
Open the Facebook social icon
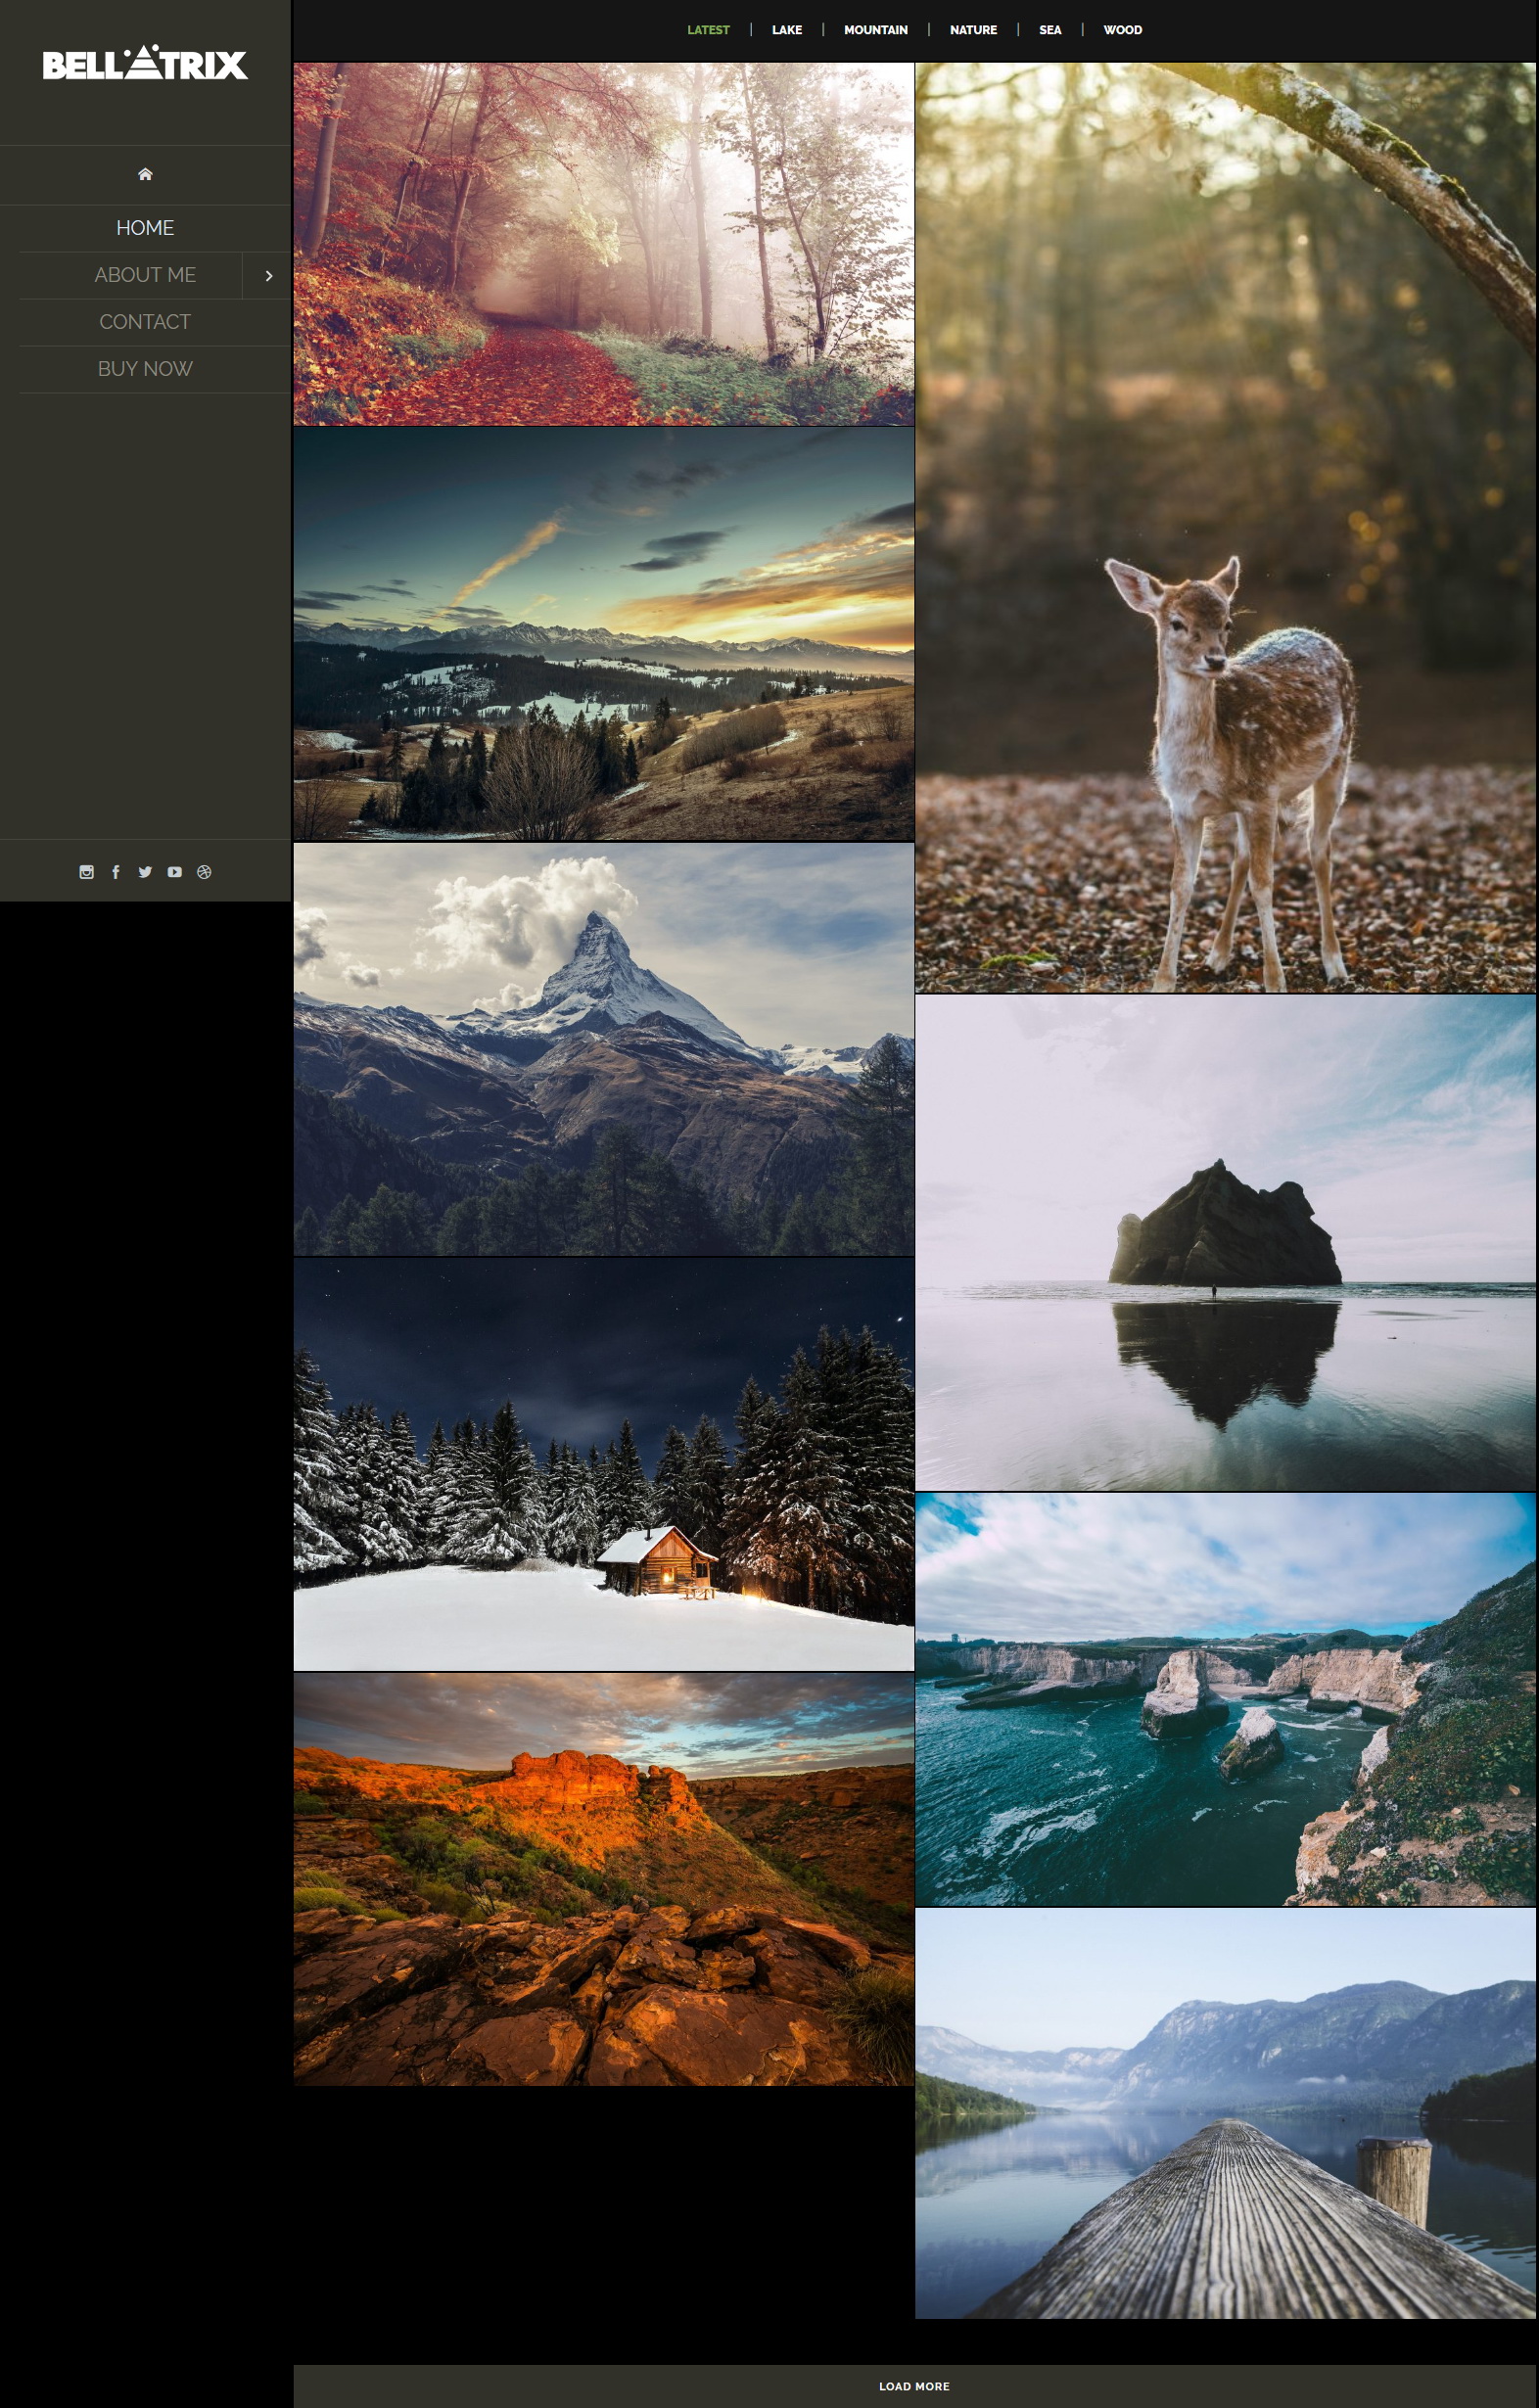[x=116, y=872]
